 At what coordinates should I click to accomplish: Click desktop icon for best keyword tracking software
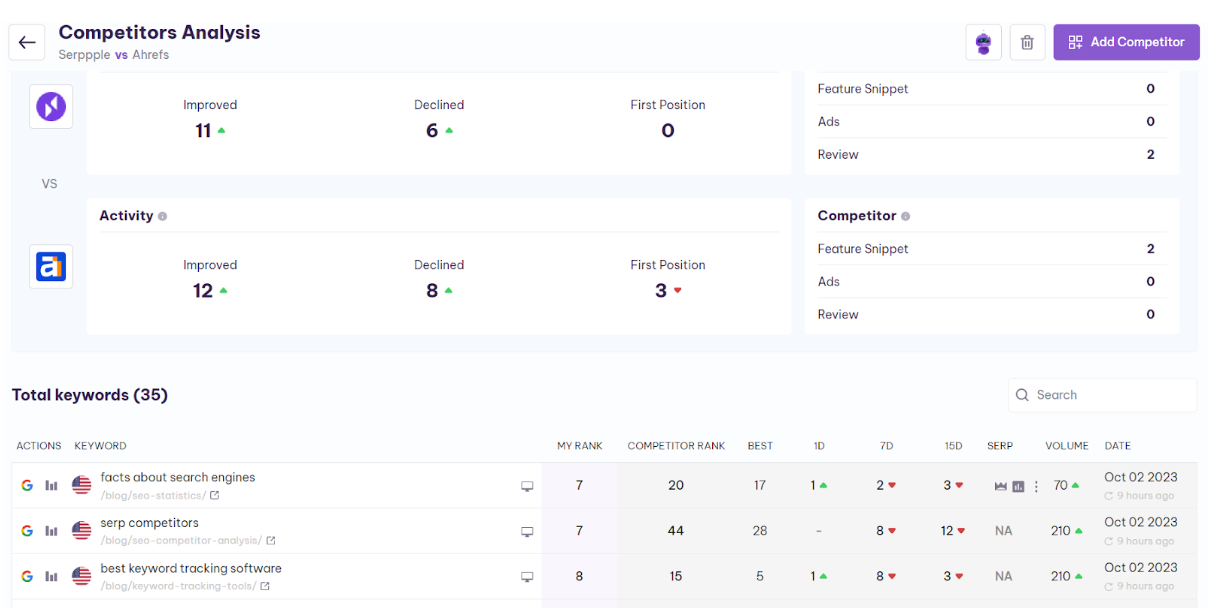pyautogui.click(x=527, y=577)
